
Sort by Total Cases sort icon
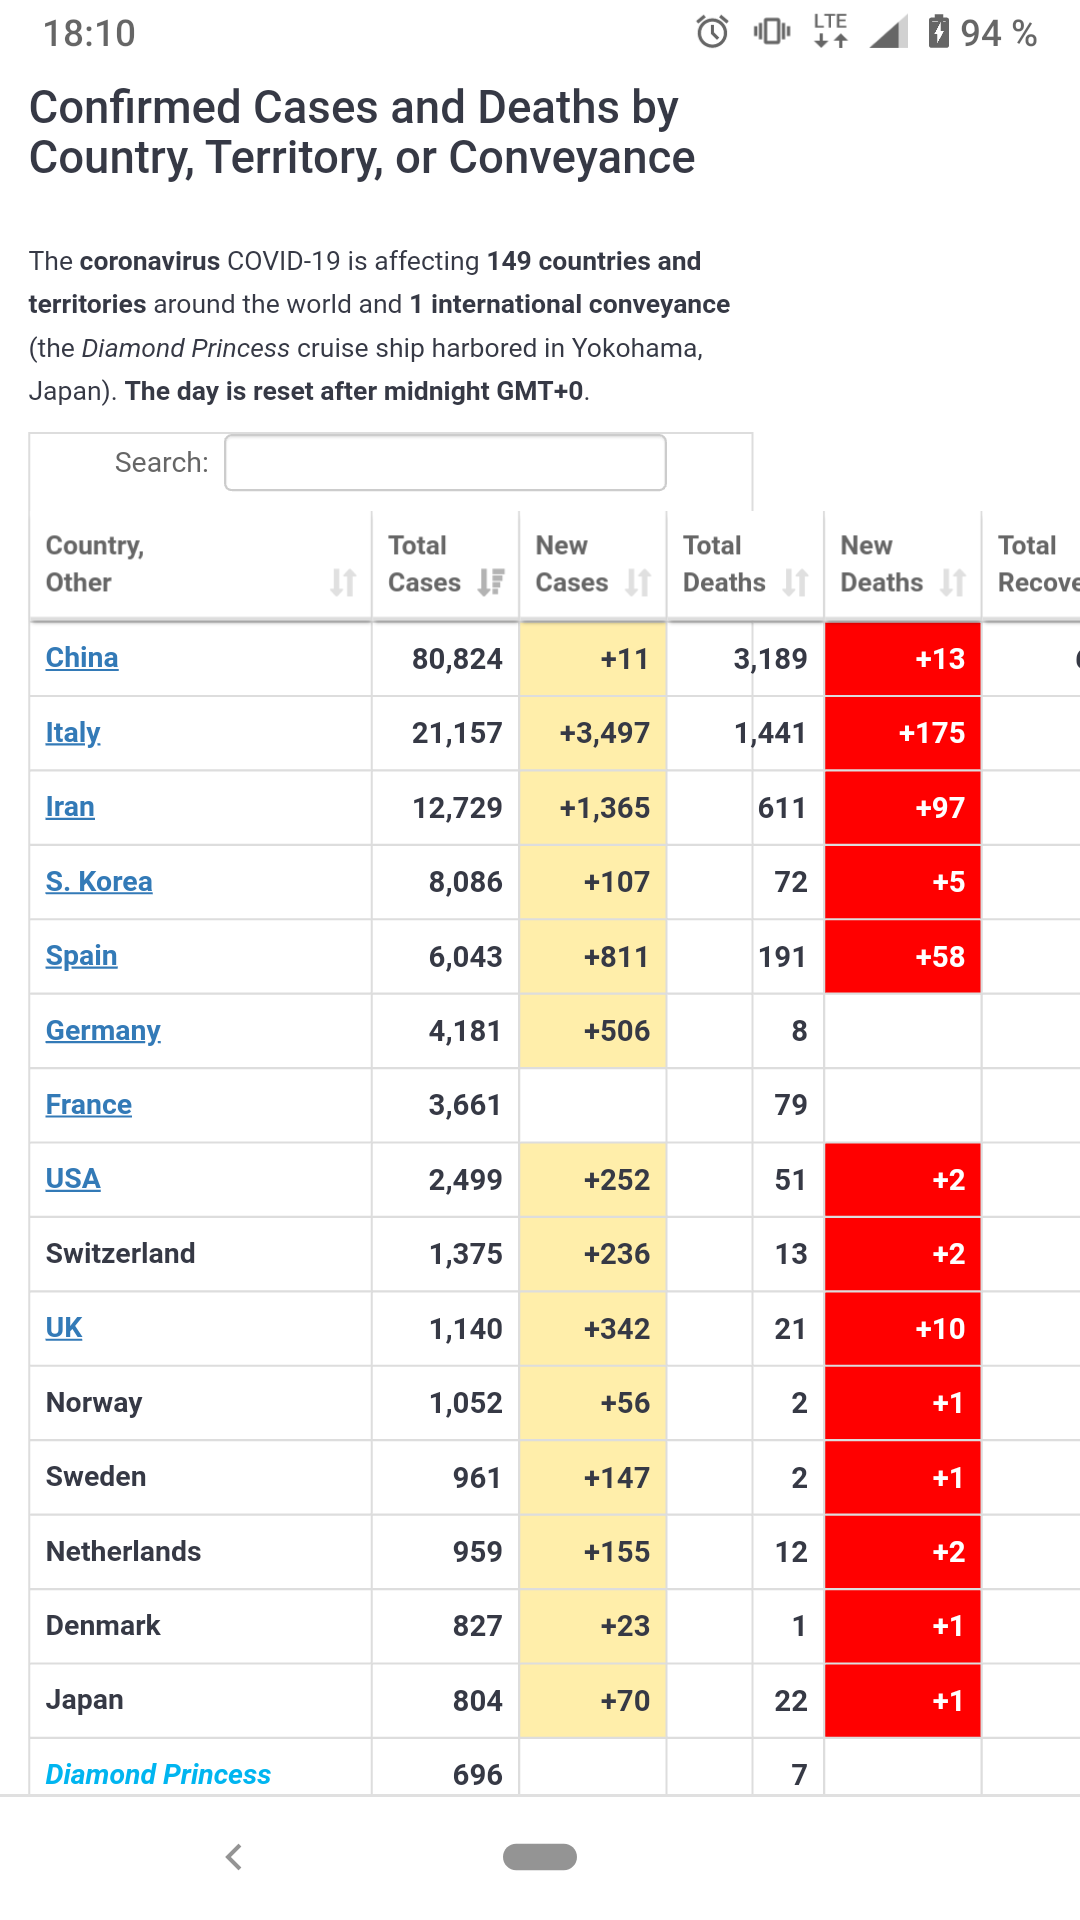coord(491,582)
